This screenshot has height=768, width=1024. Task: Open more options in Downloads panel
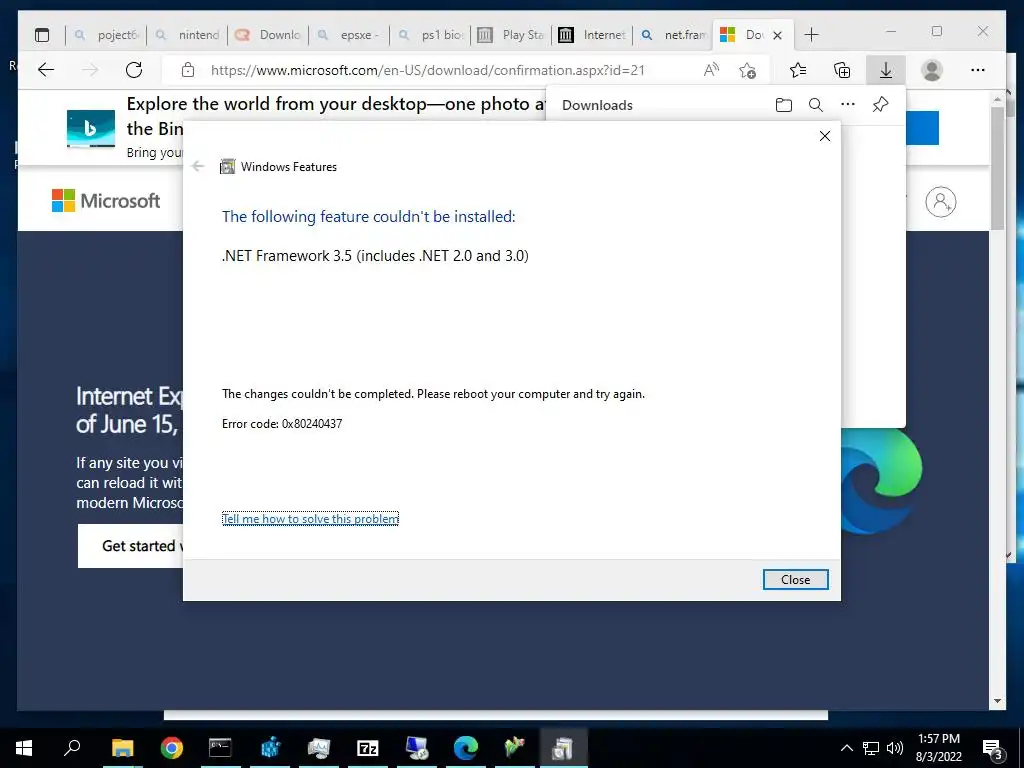click(x=848, y=104)
